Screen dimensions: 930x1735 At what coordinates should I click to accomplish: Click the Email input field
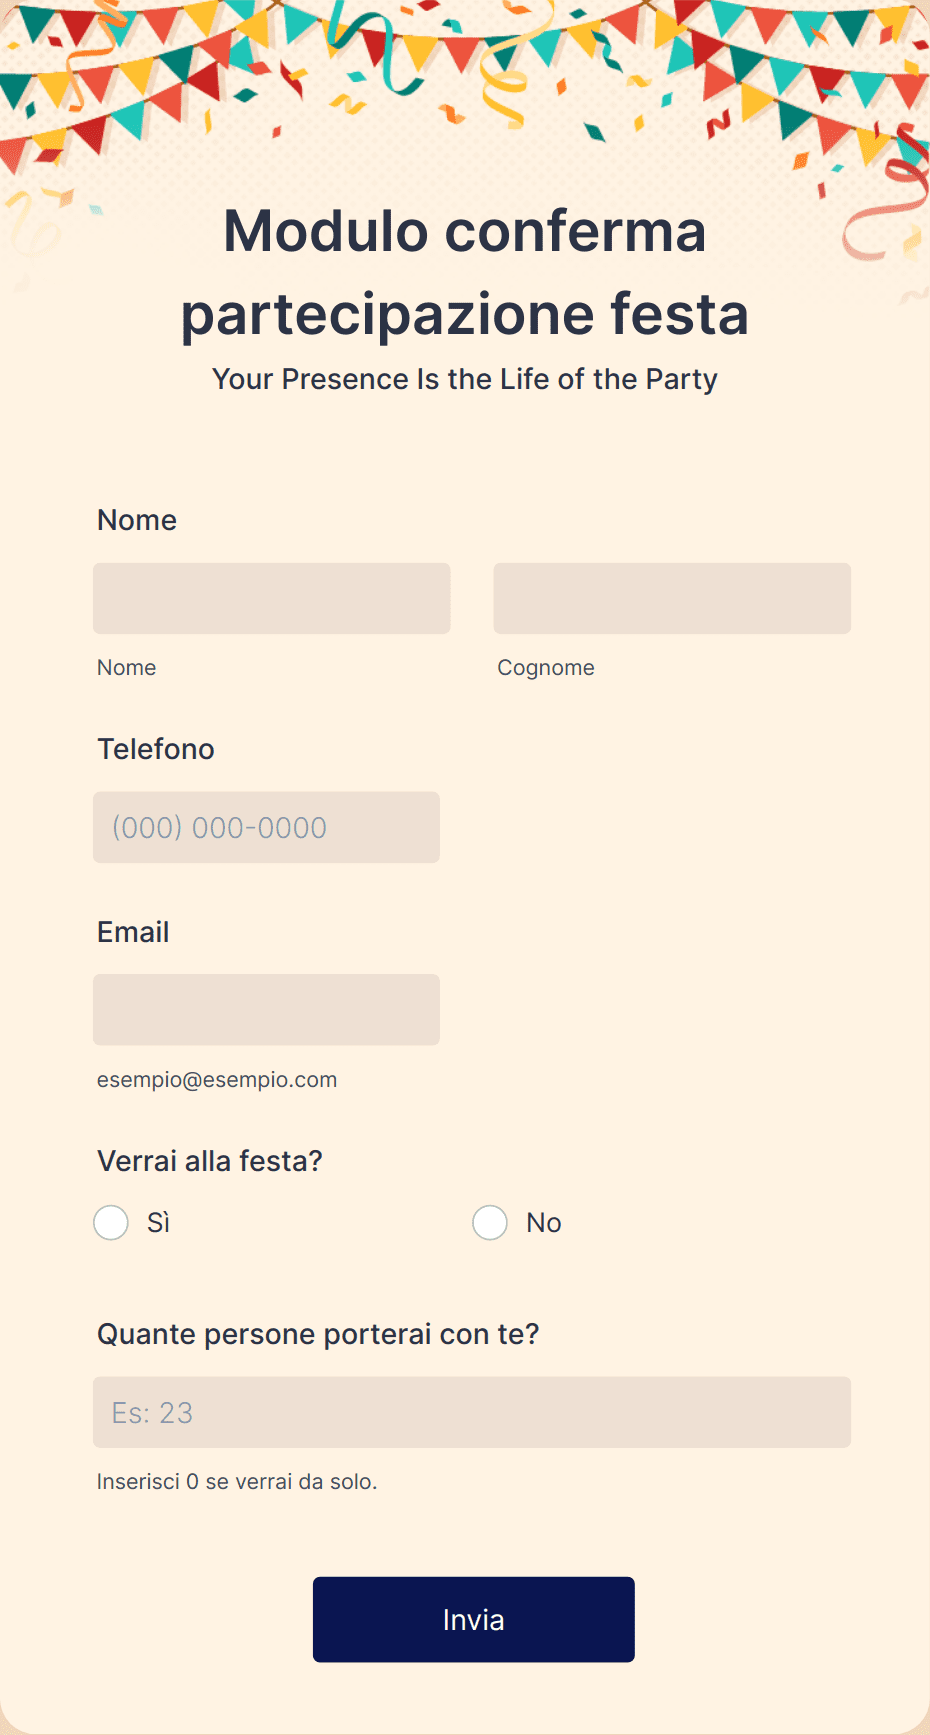click(x=266, y=1009)
